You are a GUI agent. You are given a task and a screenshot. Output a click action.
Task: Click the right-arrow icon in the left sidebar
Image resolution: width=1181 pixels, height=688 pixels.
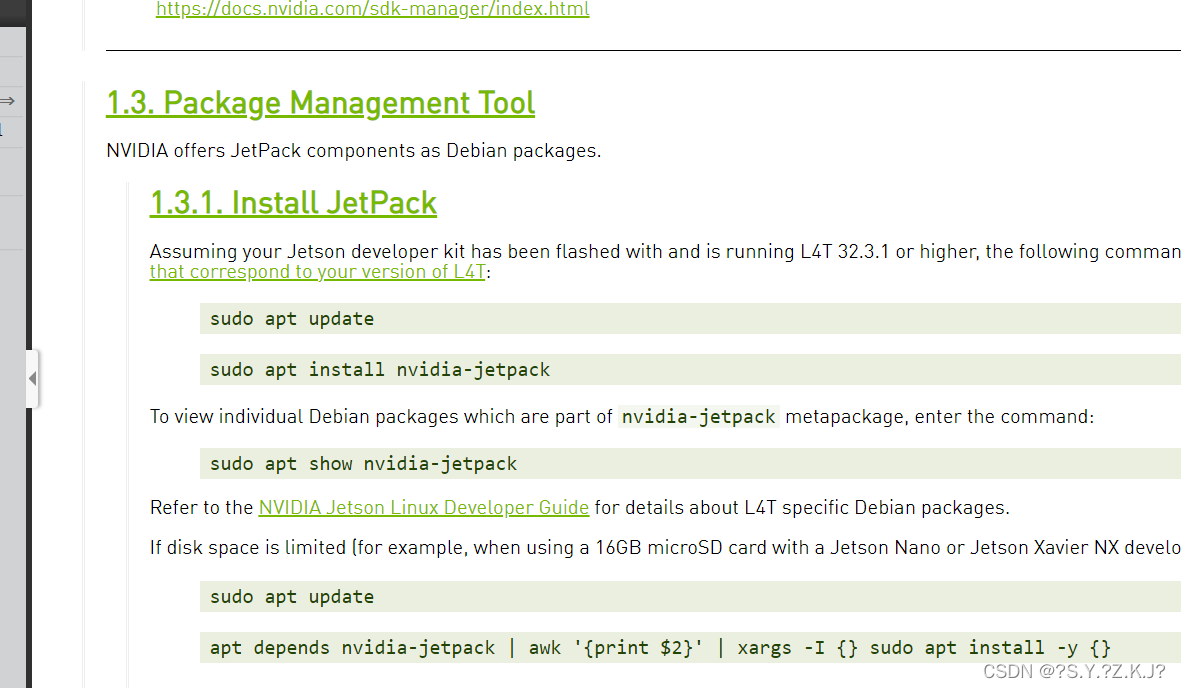point(8,101)
